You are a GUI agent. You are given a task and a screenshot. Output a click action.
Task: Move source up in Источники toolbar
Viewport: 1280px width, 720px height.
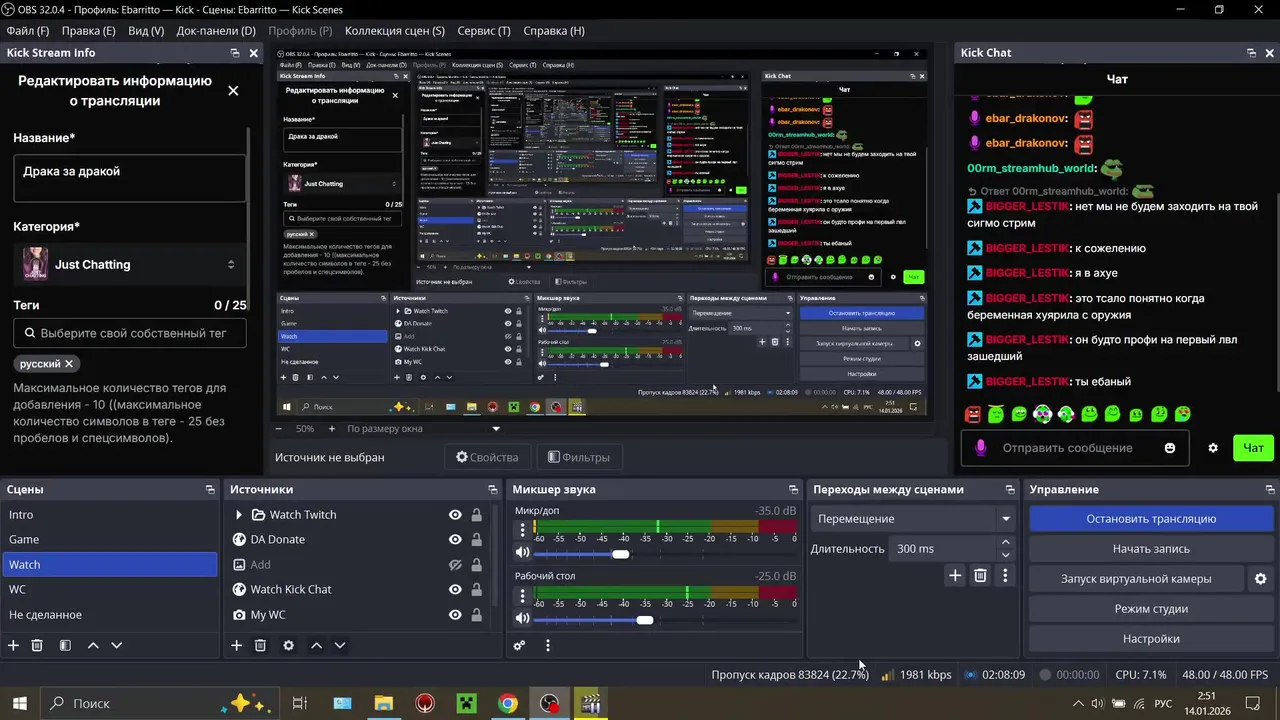[x=317, y=645]
